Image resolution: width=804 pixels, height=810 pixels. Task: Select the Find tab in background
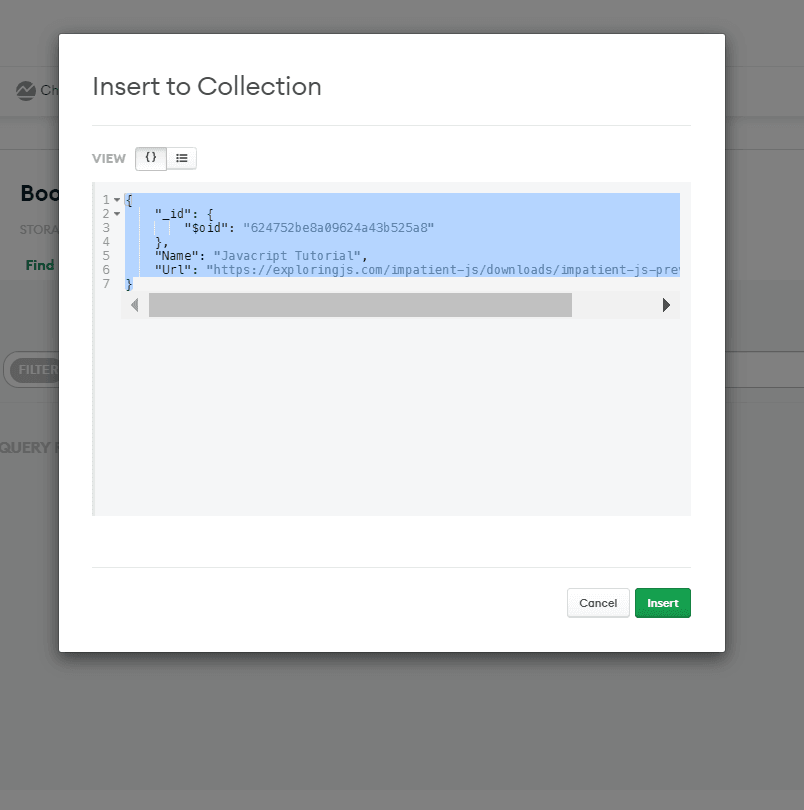[40, 265]
